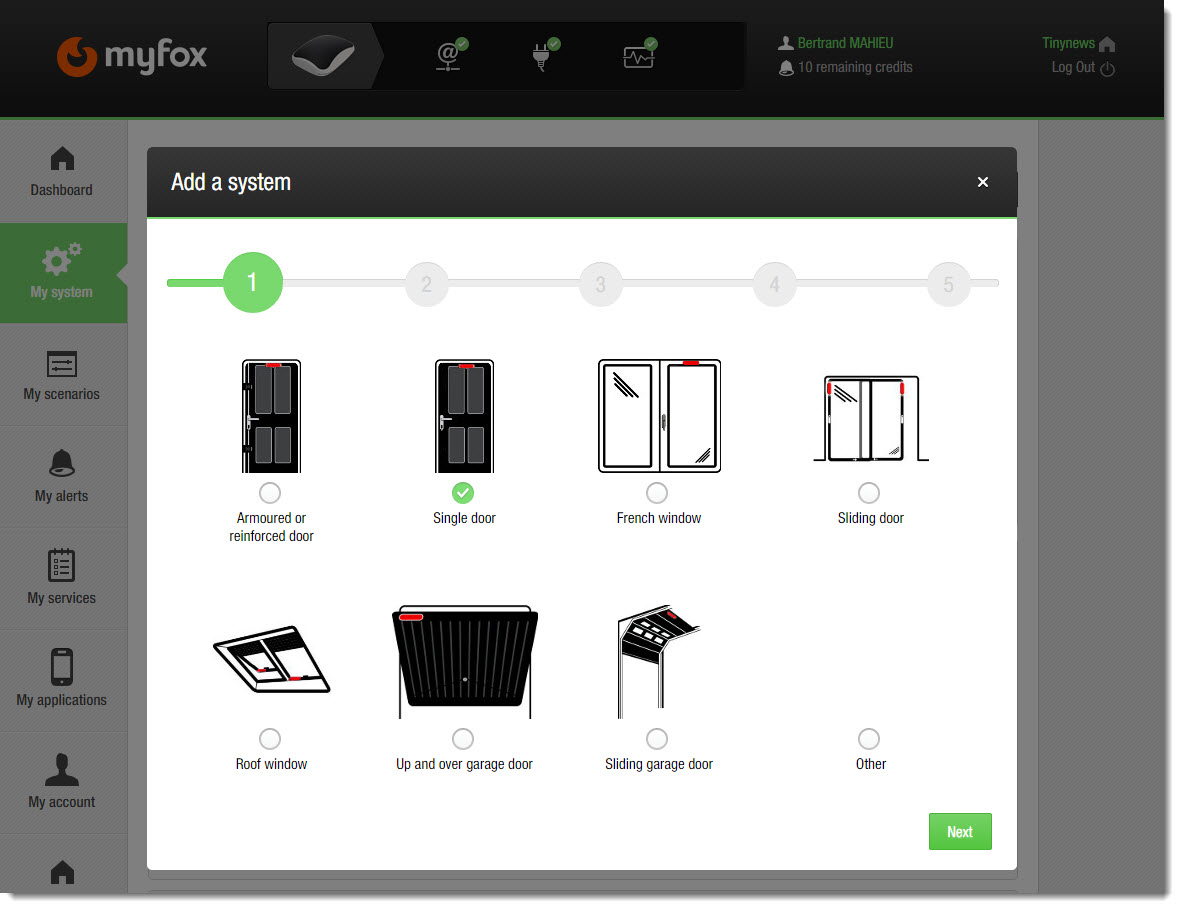The height and width of the screenshot is (908, 1179).
Task: Select the Armoured or reinforced door radio
Action: [270, 493]
